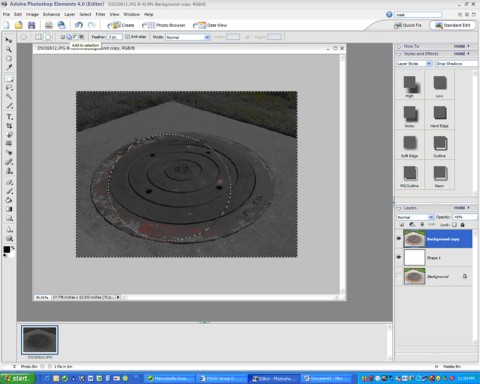Hide the Background copy layer

pos(399,239)
